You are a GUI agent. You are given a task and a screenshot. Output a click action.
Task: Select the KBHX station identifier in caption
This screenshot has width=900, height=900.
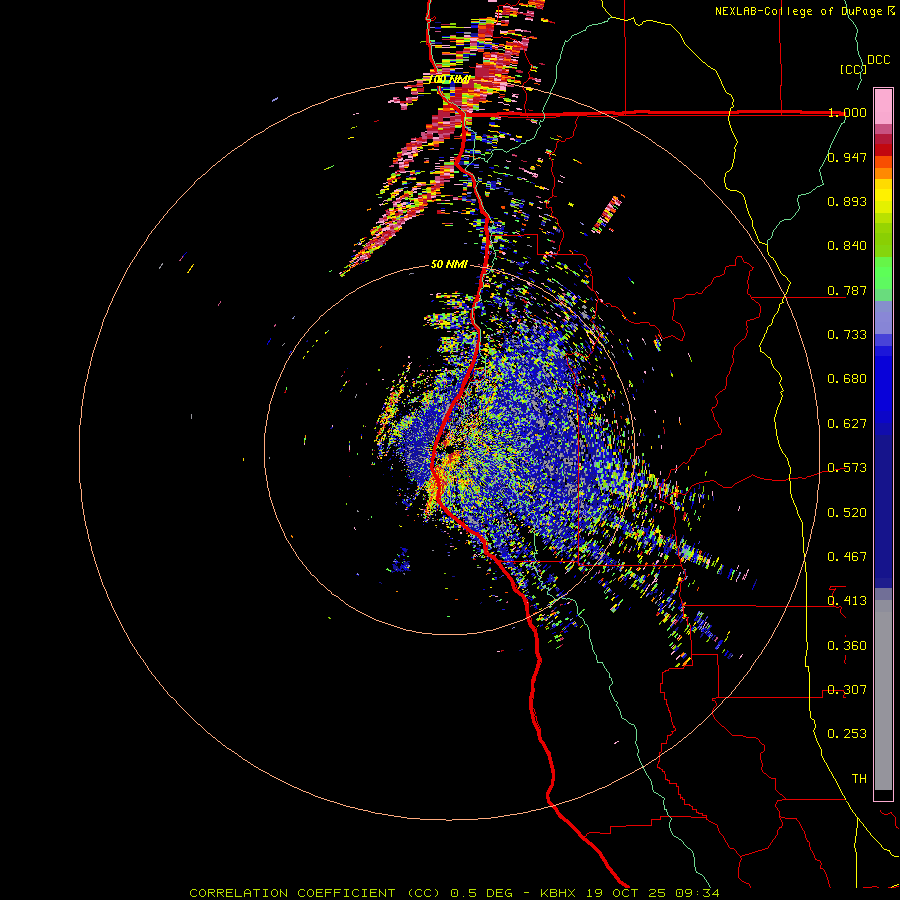coord(560,893)
